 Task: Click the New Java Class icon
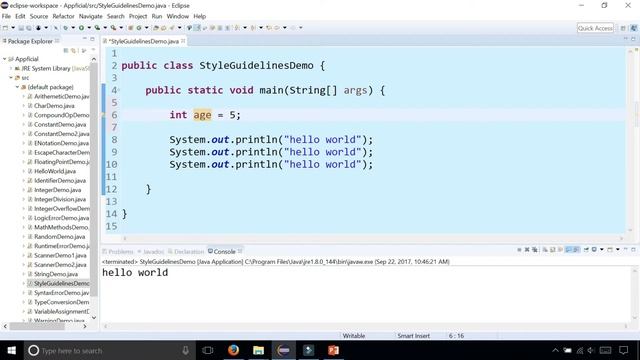click(139, 28)
